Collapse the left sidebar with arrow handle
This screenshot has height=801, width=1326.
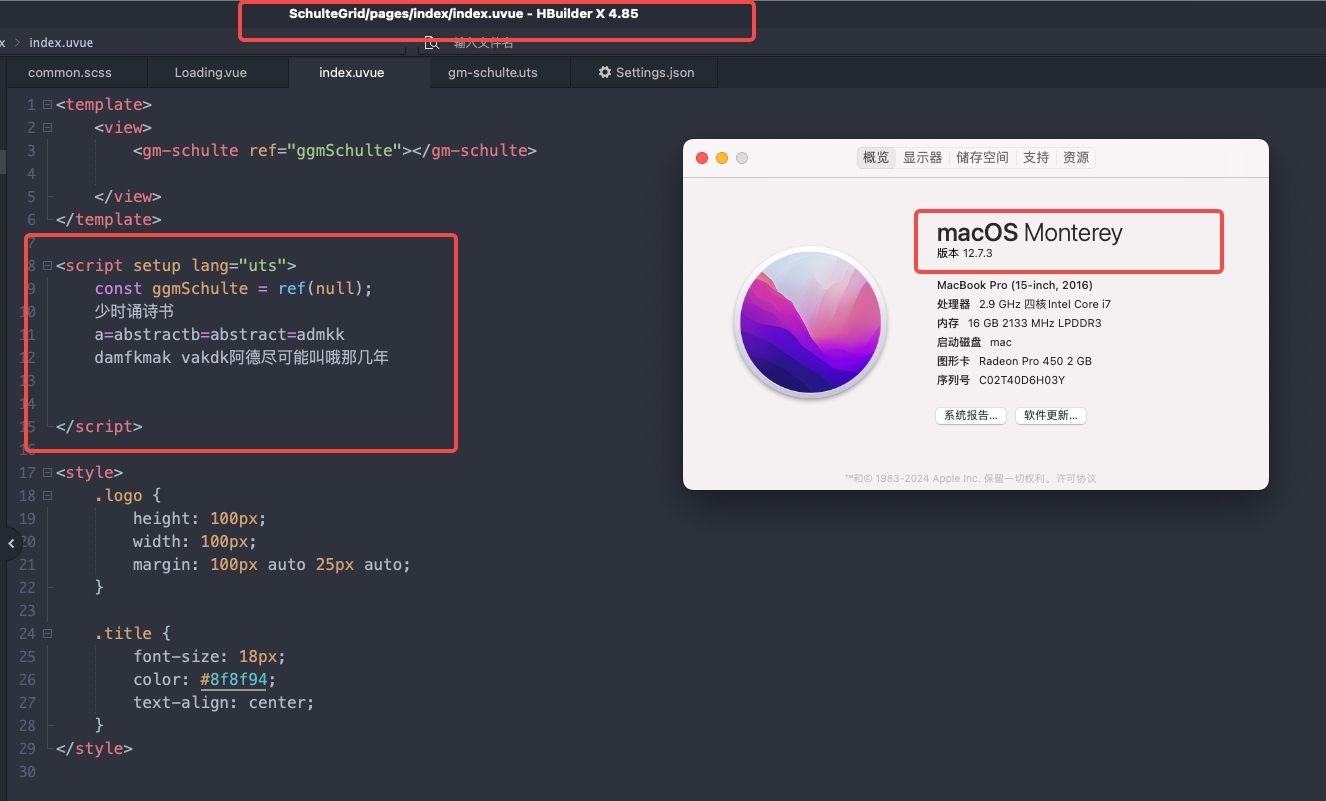(x=11, y=543)
